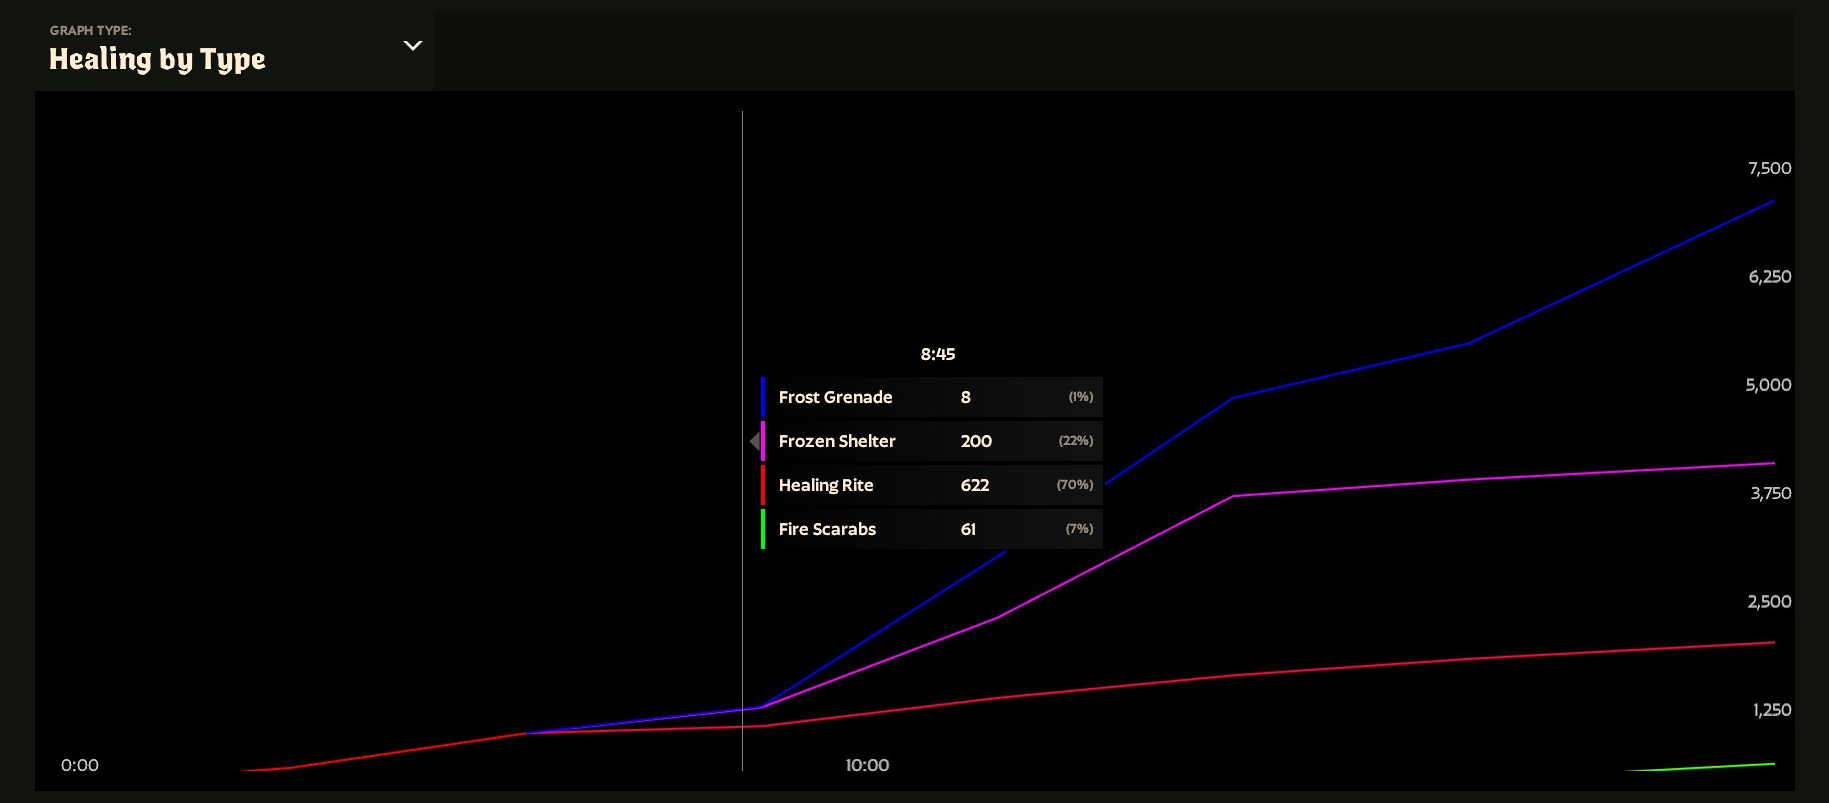Select the Frozen Shelter tooltip row
The height and width of the screenshot is (803, 1829).
932,441
